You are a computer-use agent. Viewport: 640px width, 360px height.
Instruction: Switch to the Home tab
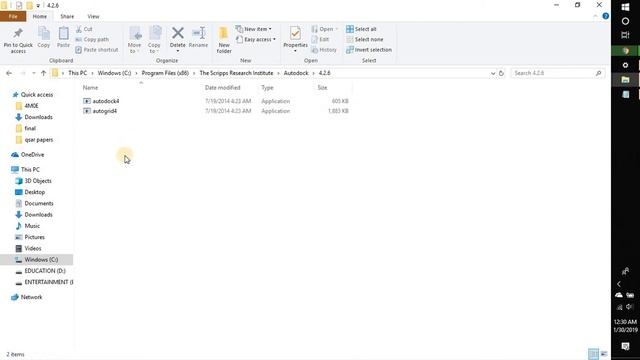(x=40, y=16)
